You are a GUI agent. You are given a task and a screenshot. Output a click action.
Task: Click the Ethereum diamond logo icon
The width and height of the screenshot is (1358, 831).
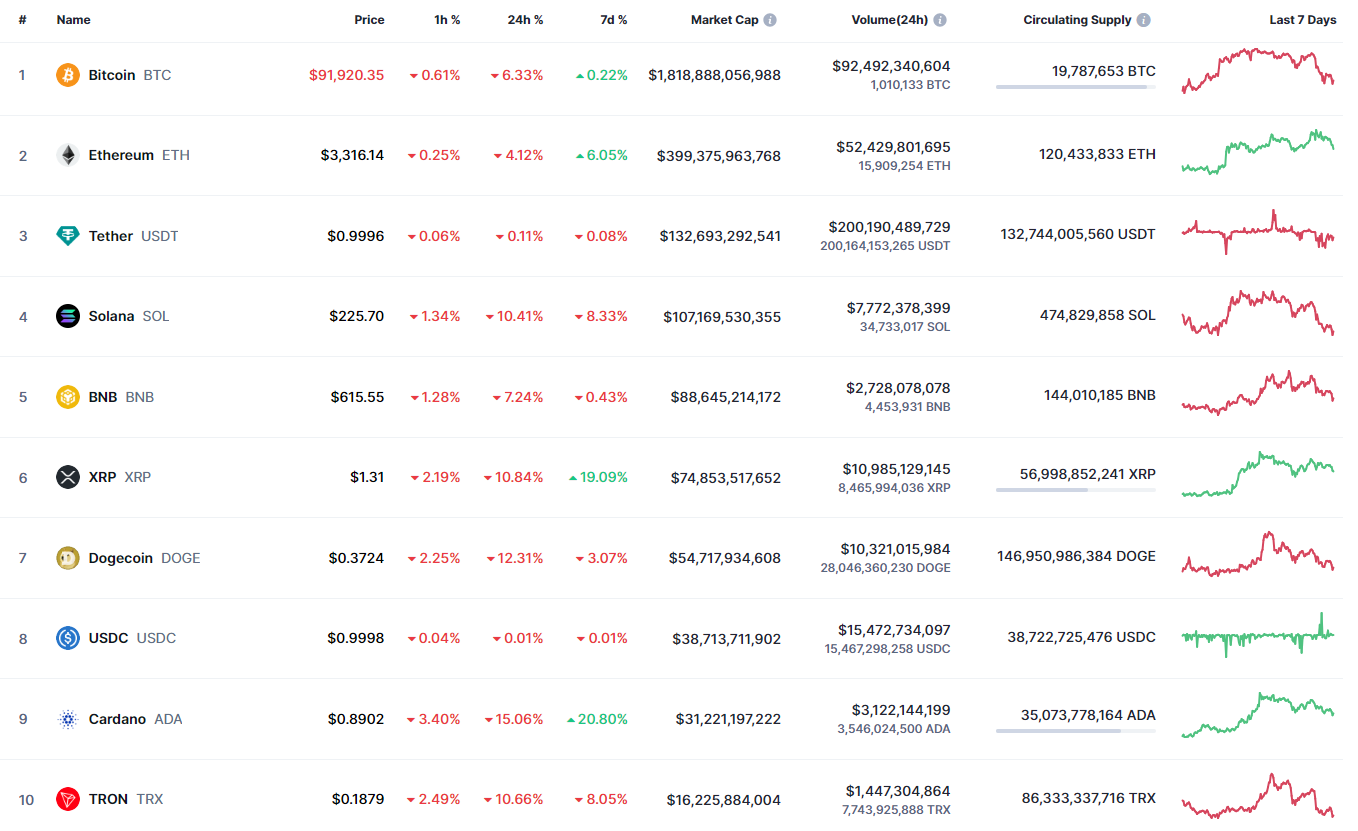pos(68,155)
